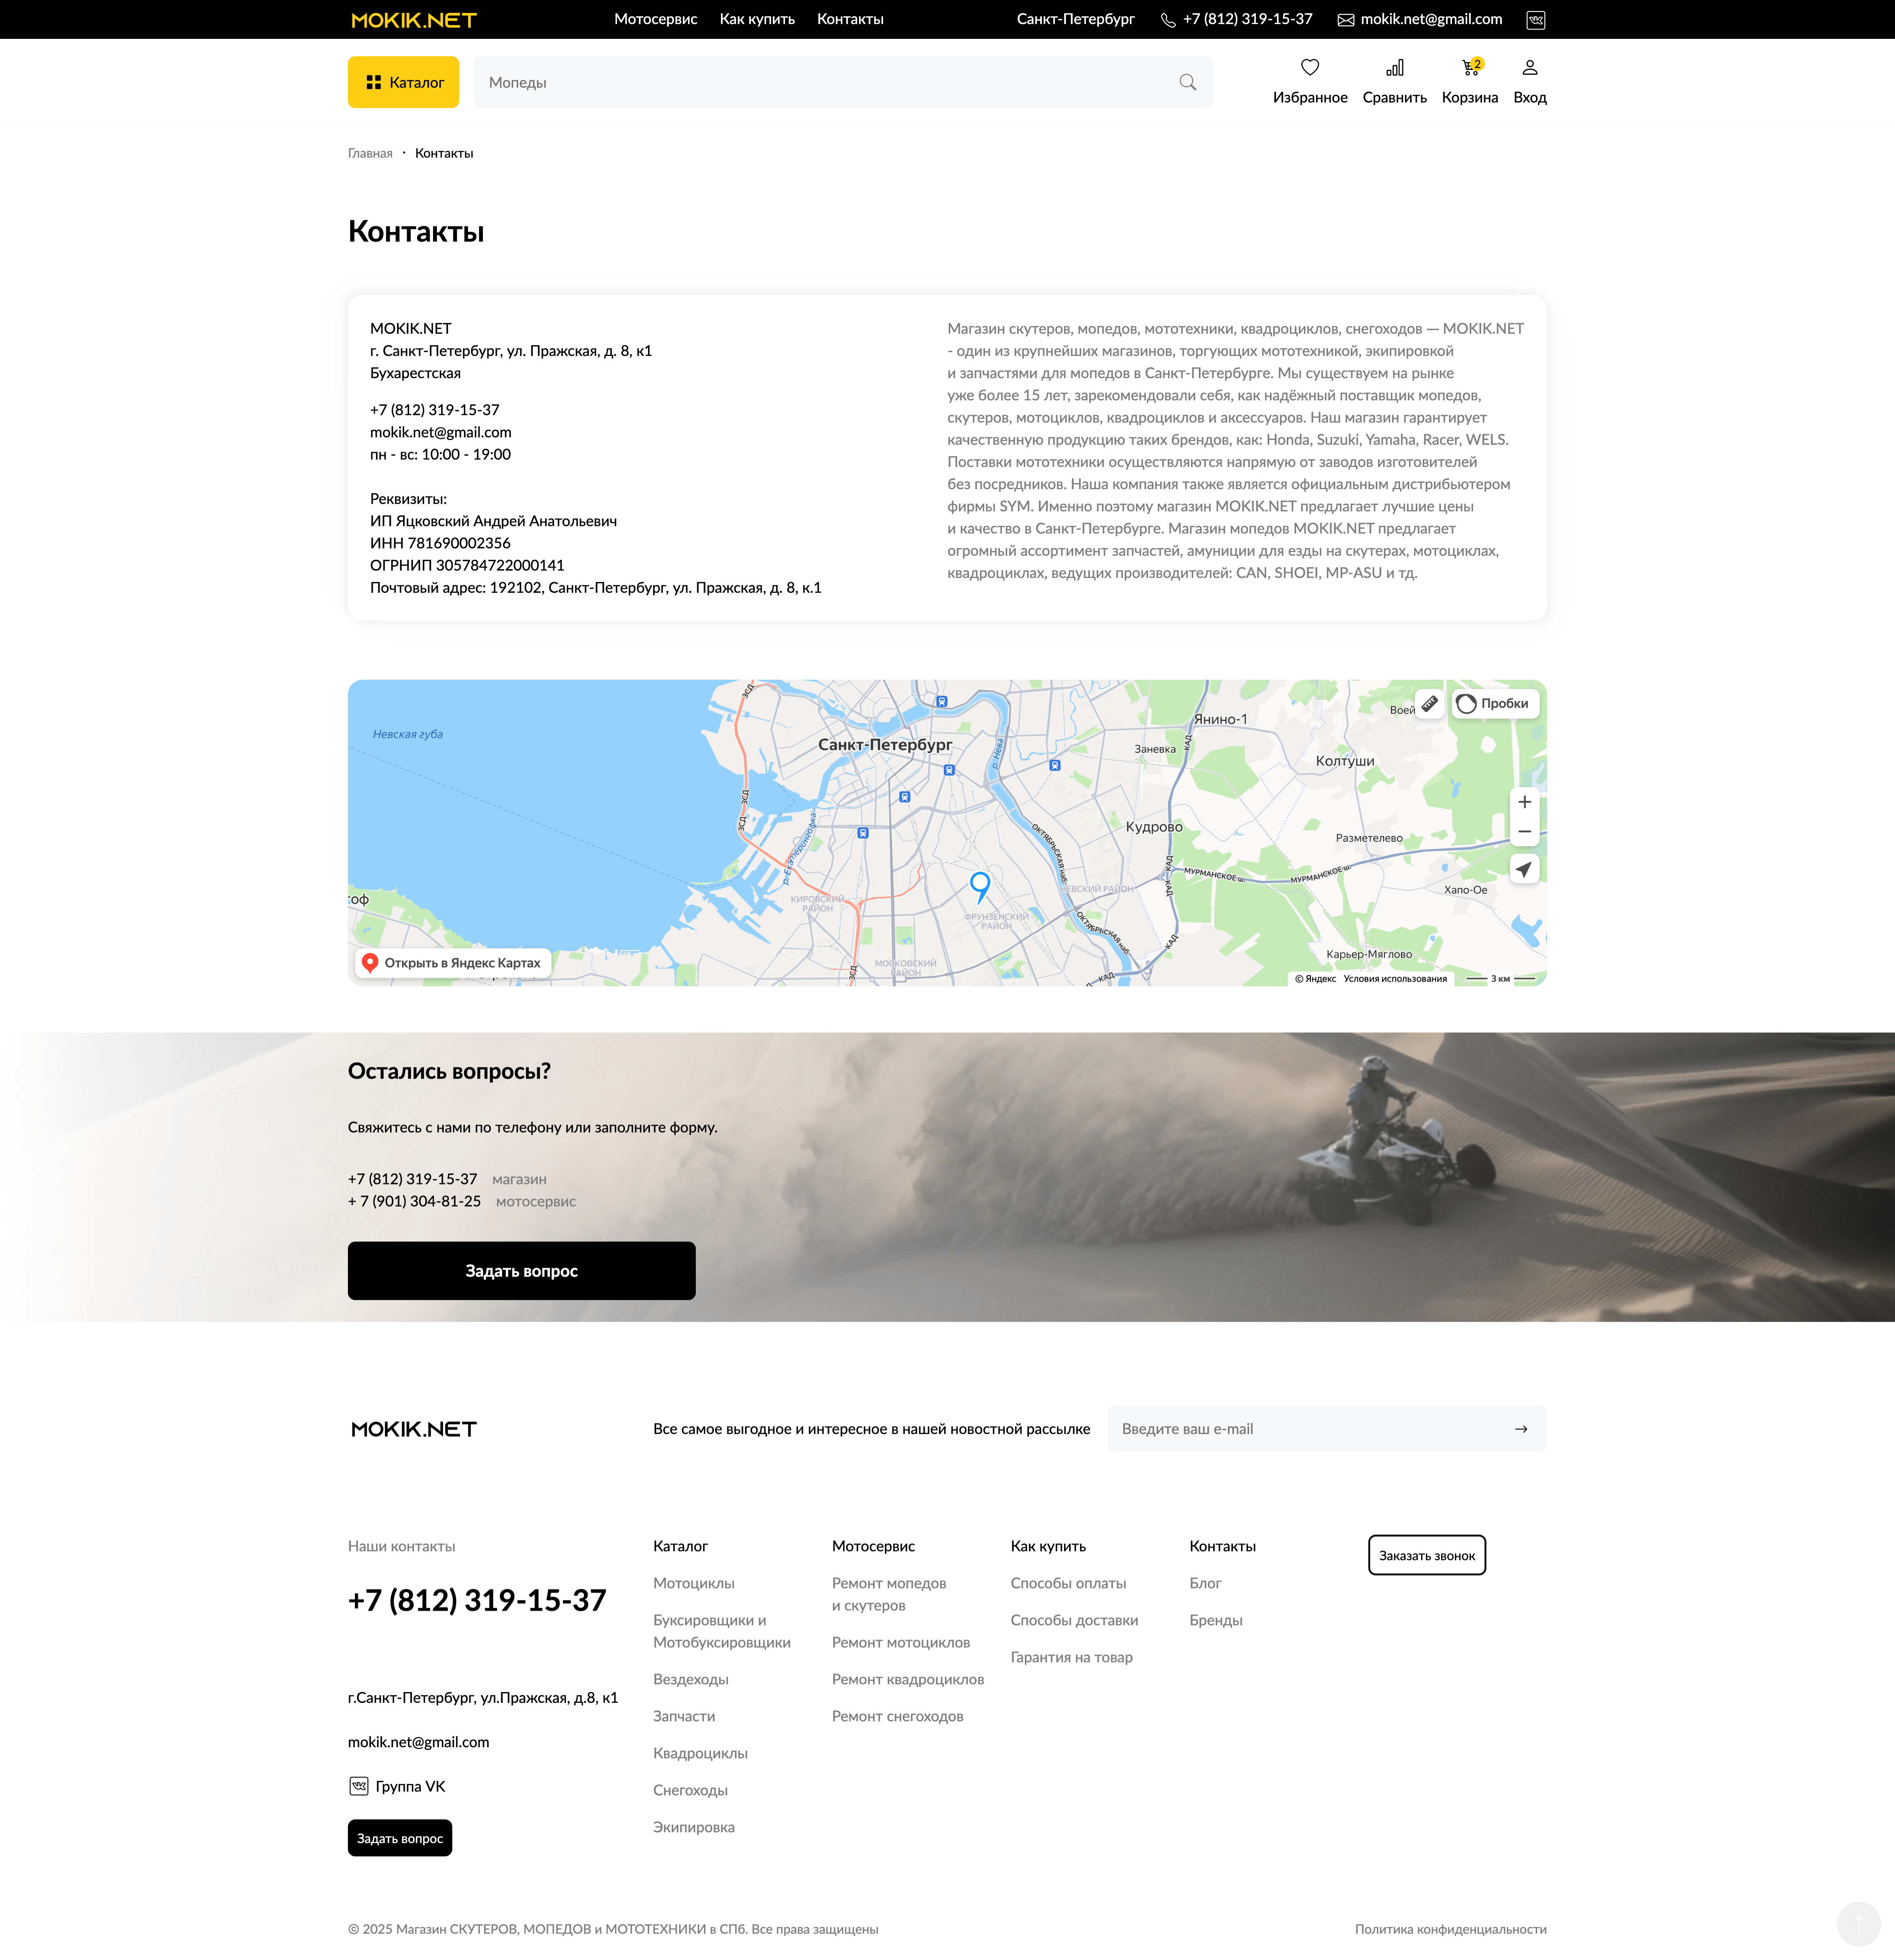
Task: Submit newsletter email with the arrow
Action: coord(1521,1429)
